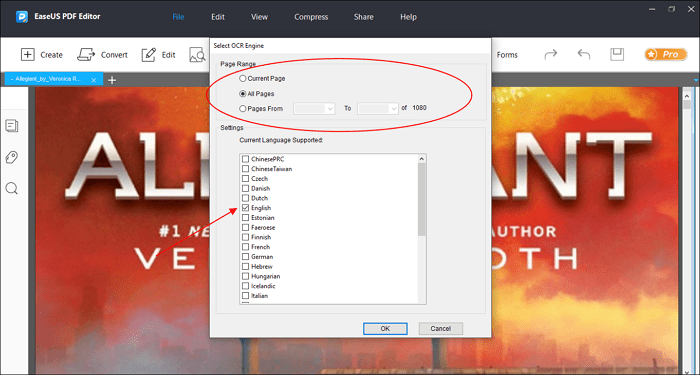
Task: Add a new document tab with plus icon
Action: (x=112, y=80)
